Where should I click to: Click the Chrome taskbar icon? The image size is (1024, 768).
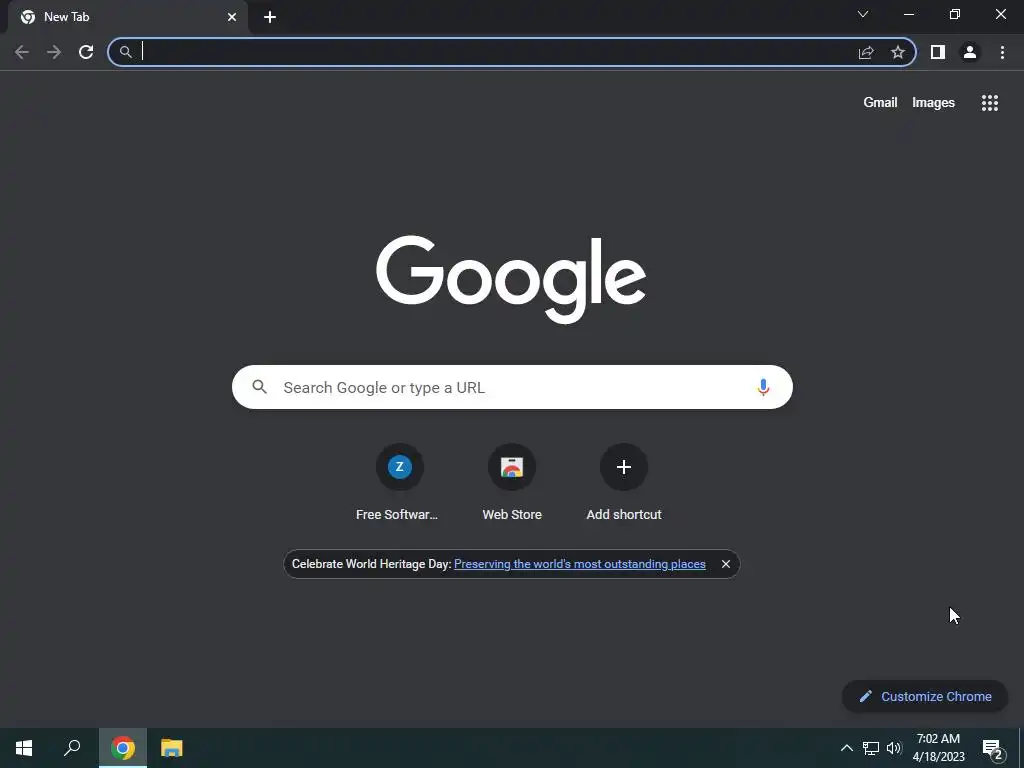(x=123, y=748)
